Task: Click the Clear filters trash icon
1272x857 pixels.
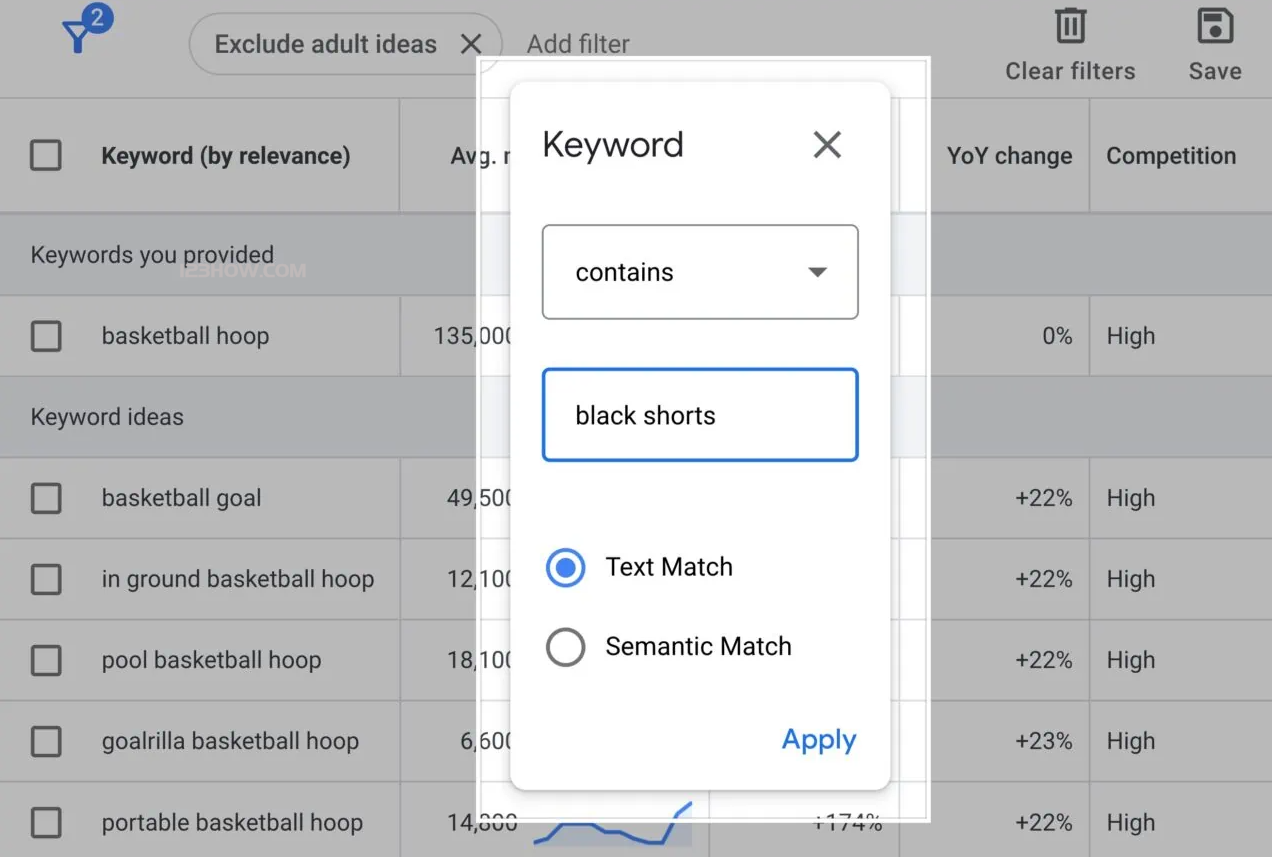Action: pos(1070,27)
